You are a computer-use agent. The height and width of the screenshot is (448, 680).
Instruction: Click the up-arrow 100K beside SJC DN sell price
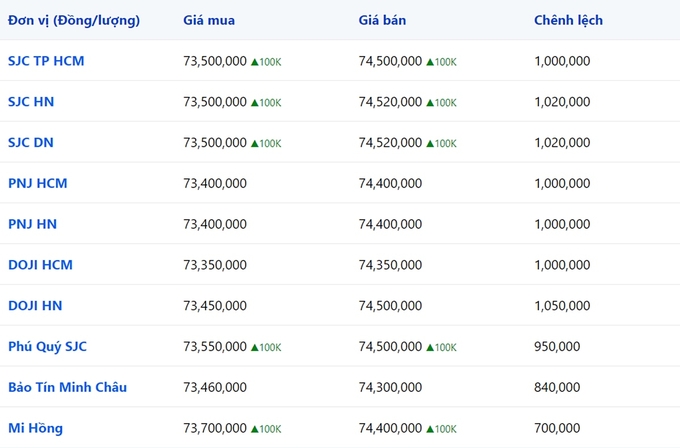[441, 144]
